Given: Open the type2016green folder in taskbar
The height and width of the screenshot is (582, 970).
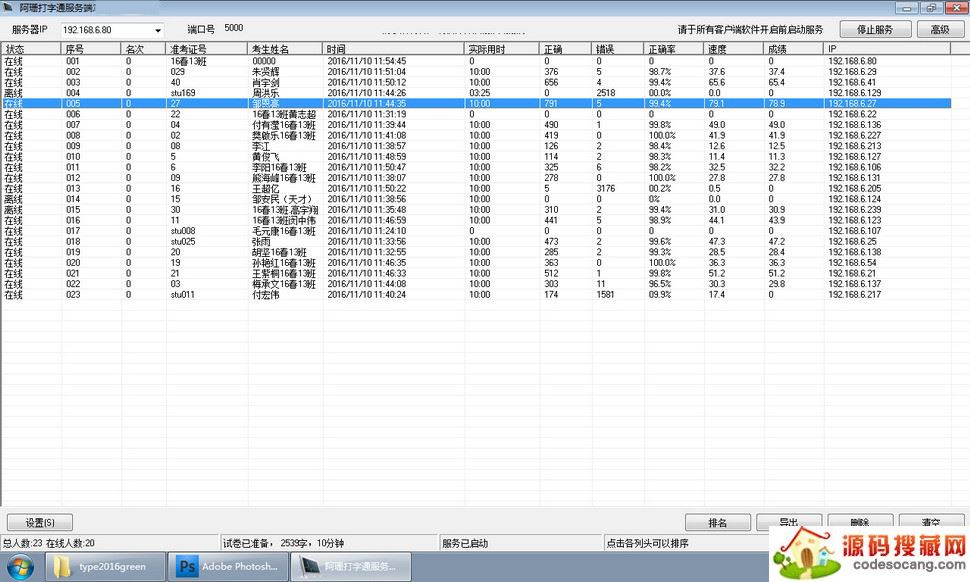Looking at the screenshot, I should coord(100,567).
